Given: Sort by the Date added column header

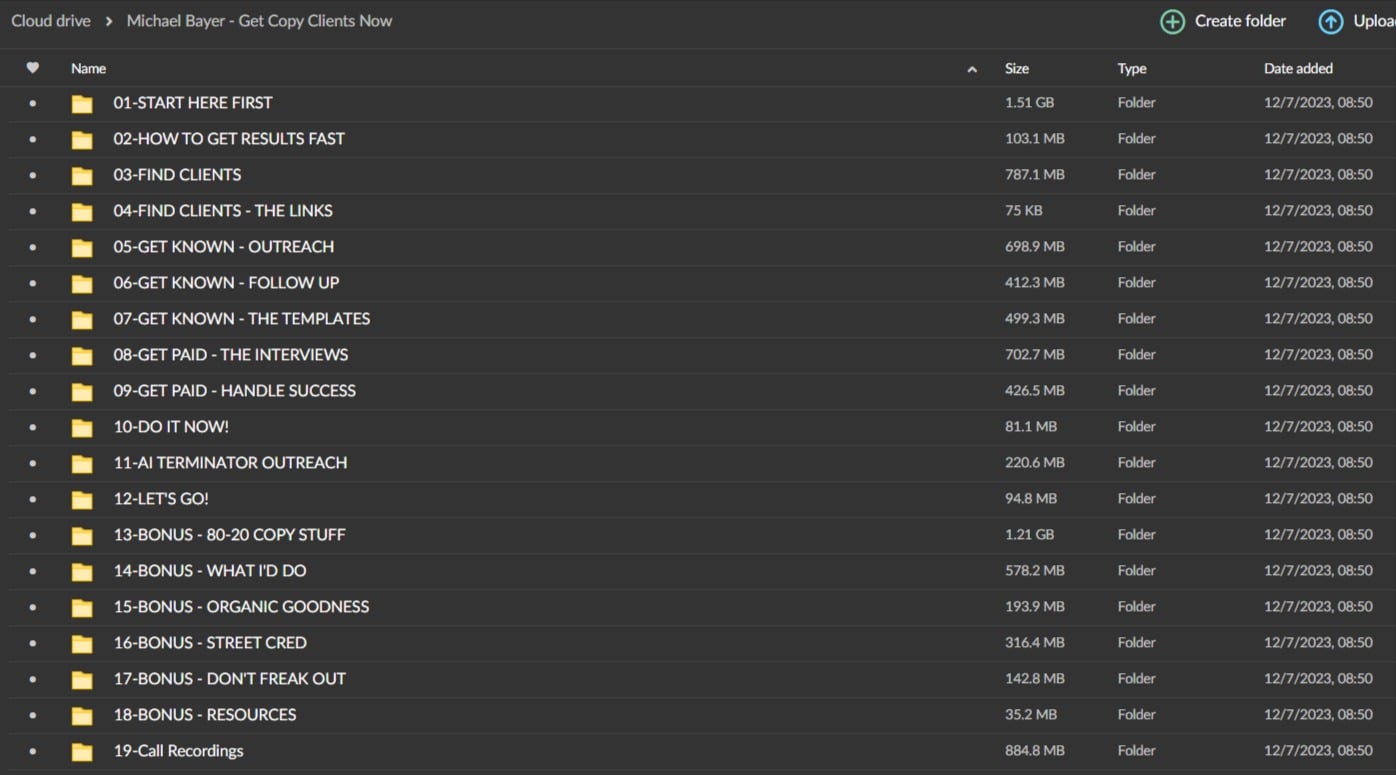Looking at the screenshot, I should click(1298, 68).
